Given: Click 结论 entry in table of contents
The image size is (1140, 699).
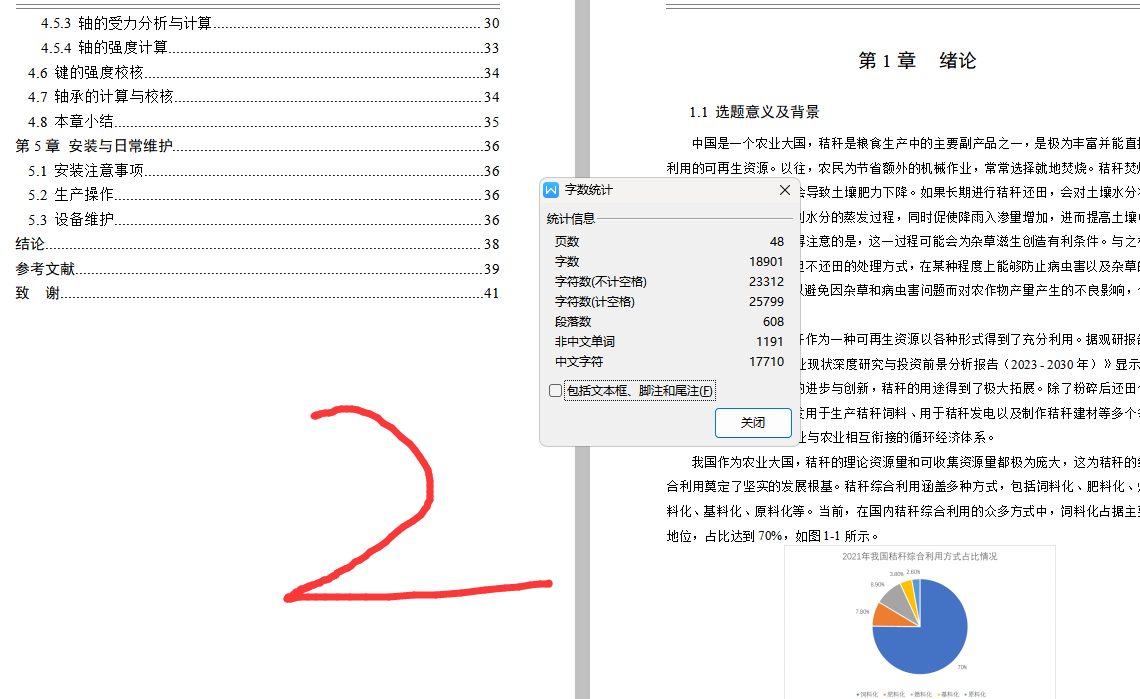Looking at the screenshot, I should coord(257,244).
